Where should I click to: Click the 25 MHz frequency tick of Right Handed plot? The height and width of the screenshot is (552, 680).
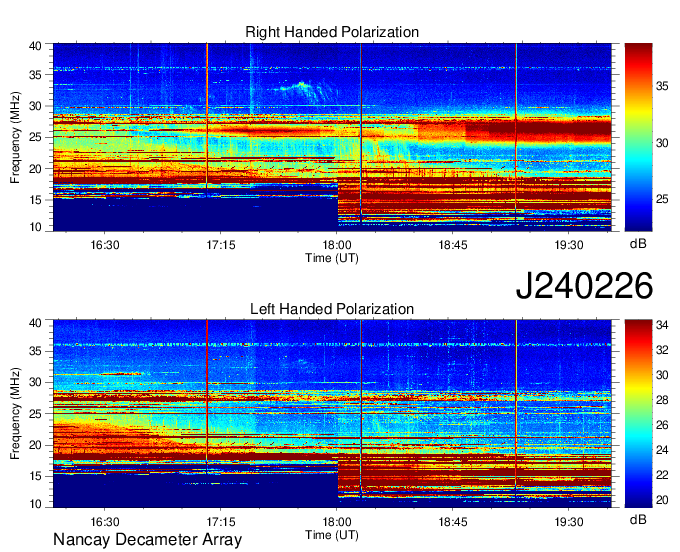pyautogui.click(x=35, y=137)
